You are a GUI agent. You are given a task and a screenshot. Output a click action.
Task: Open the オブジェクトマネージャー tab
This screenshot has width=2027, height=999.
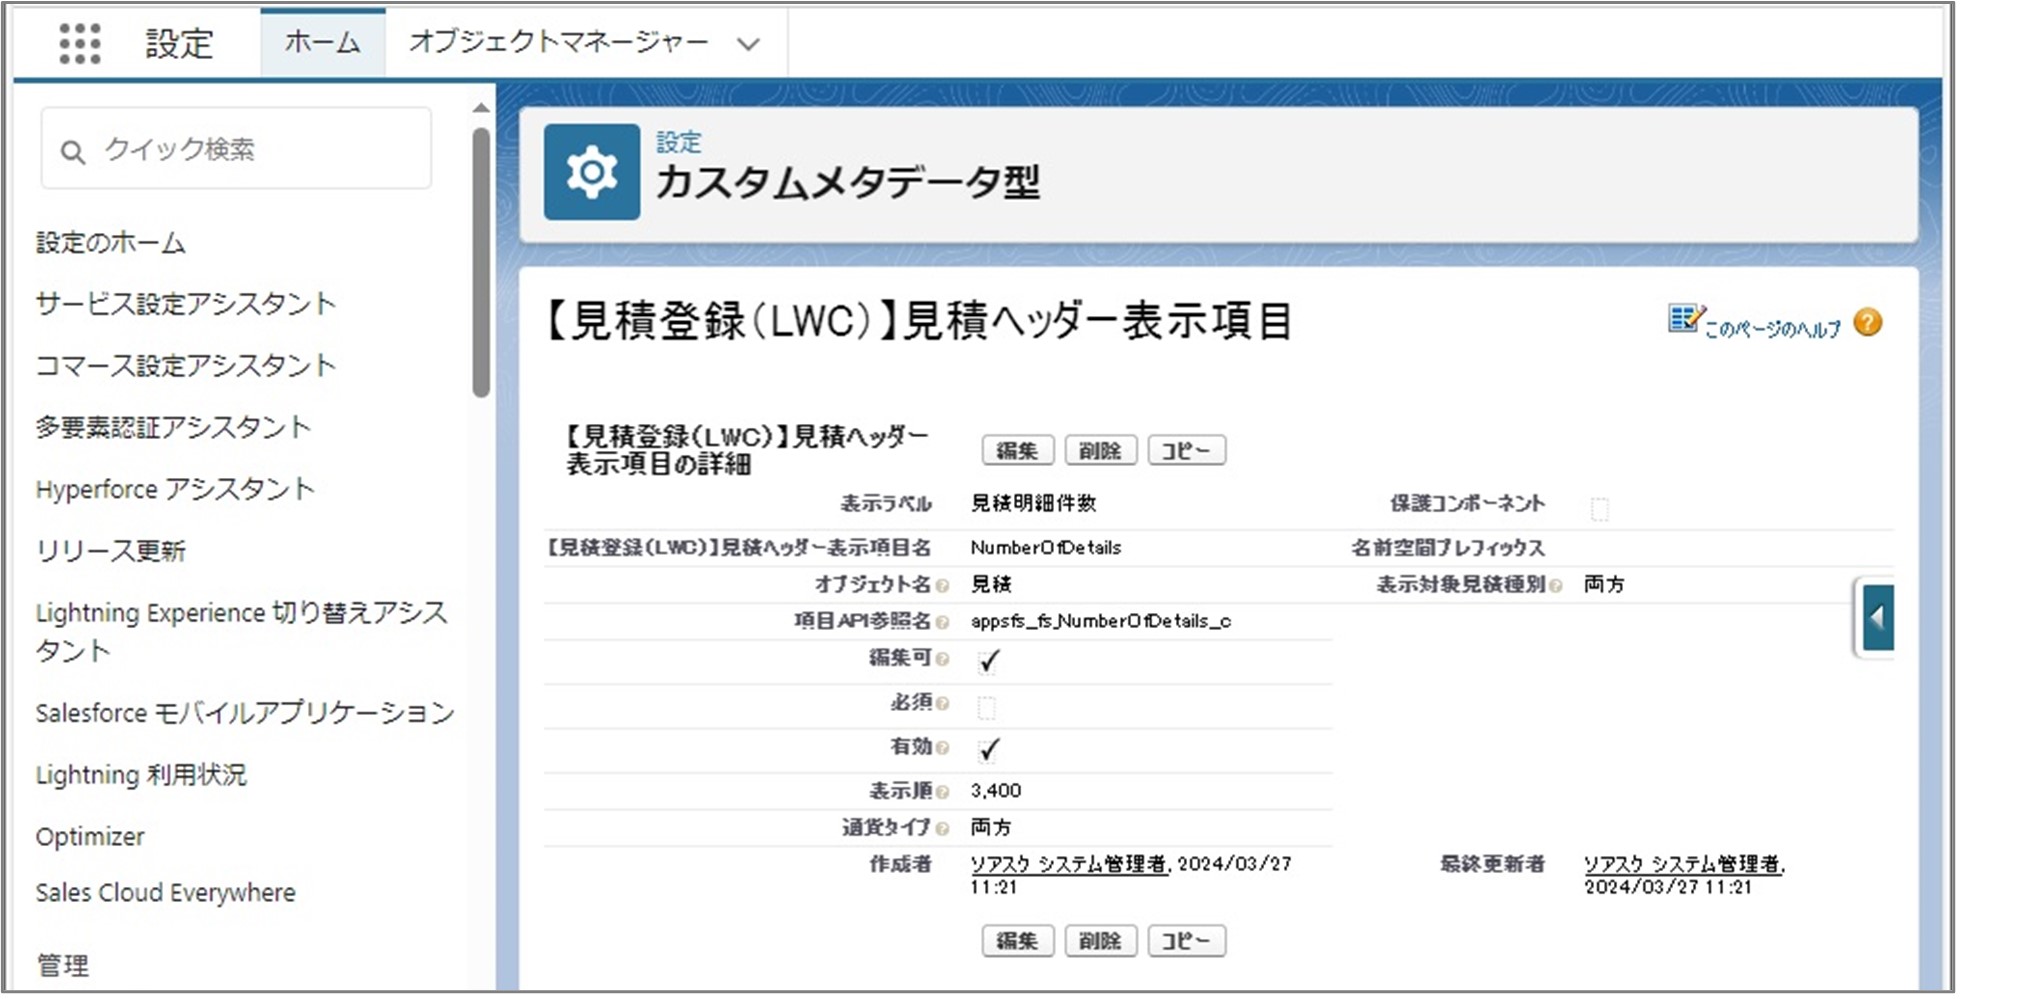558,42
